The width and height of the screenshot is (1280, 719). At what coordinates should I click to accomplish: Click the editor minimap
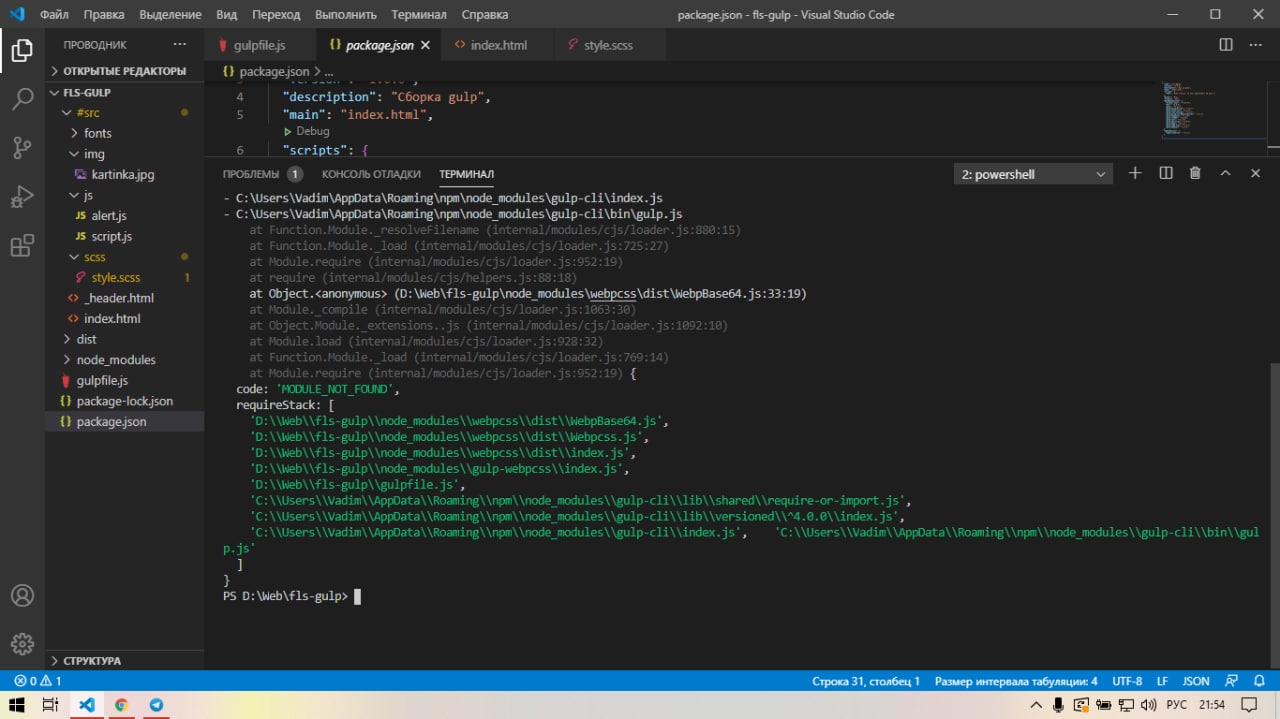click(1215, 110)
